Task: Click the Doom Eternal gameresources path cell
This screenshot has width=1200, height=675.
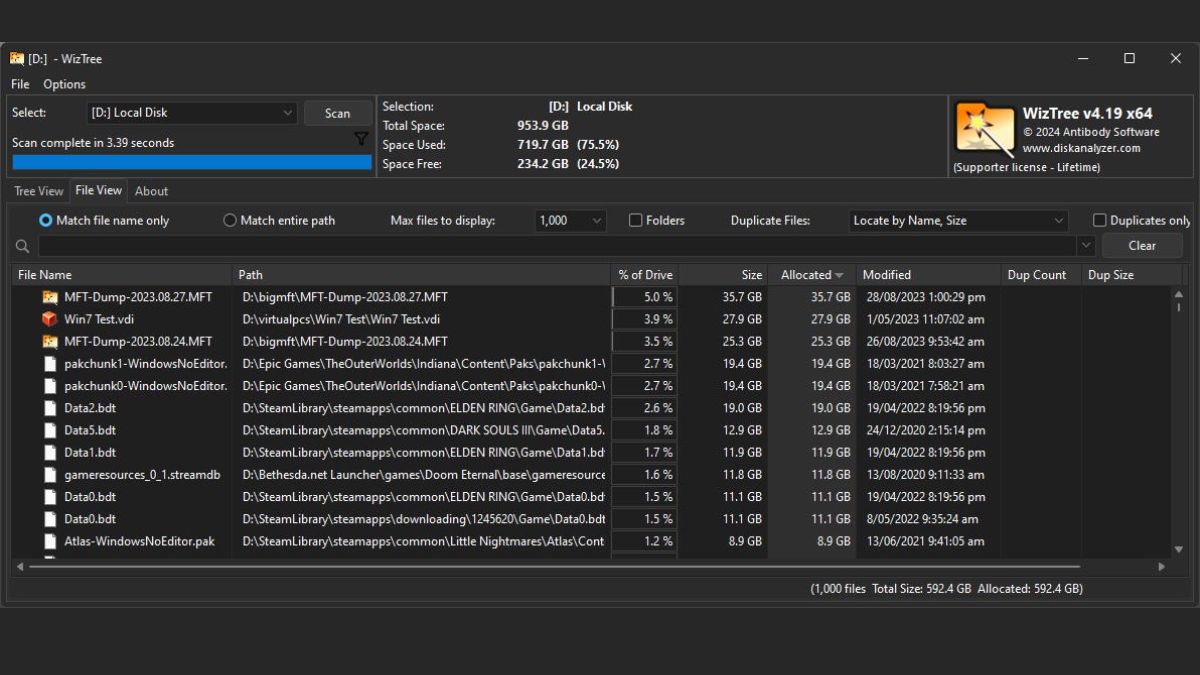Action: click(x=424, y=475)
